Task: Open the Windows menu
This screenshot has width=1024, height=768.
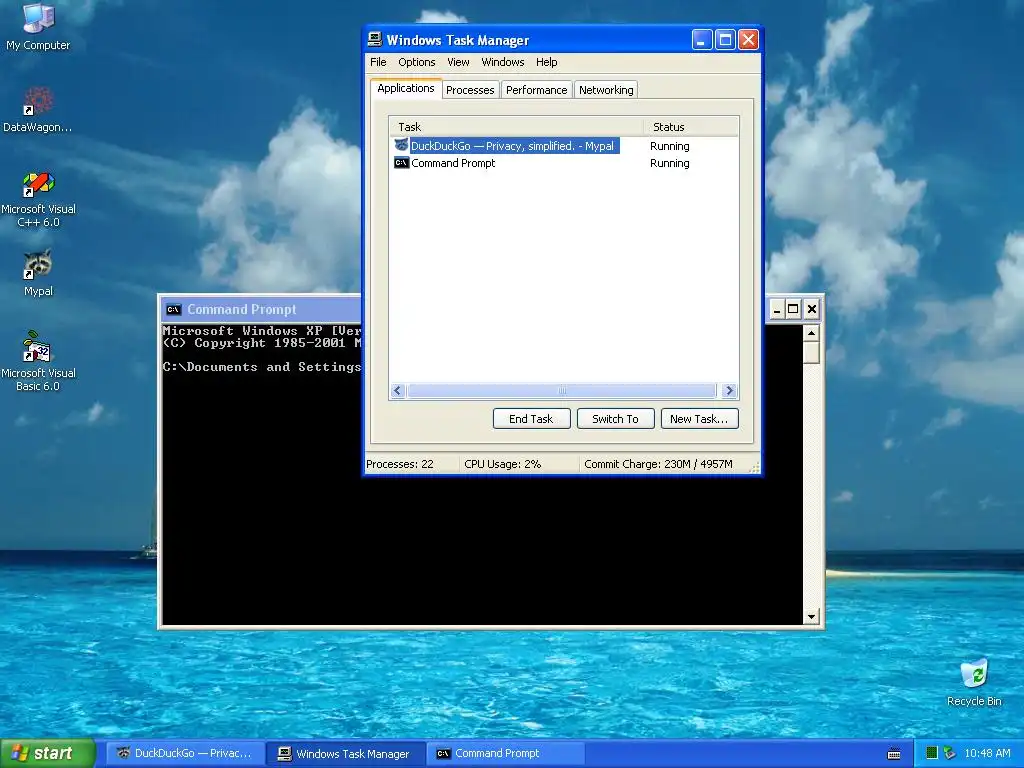Action: point(502,62)
